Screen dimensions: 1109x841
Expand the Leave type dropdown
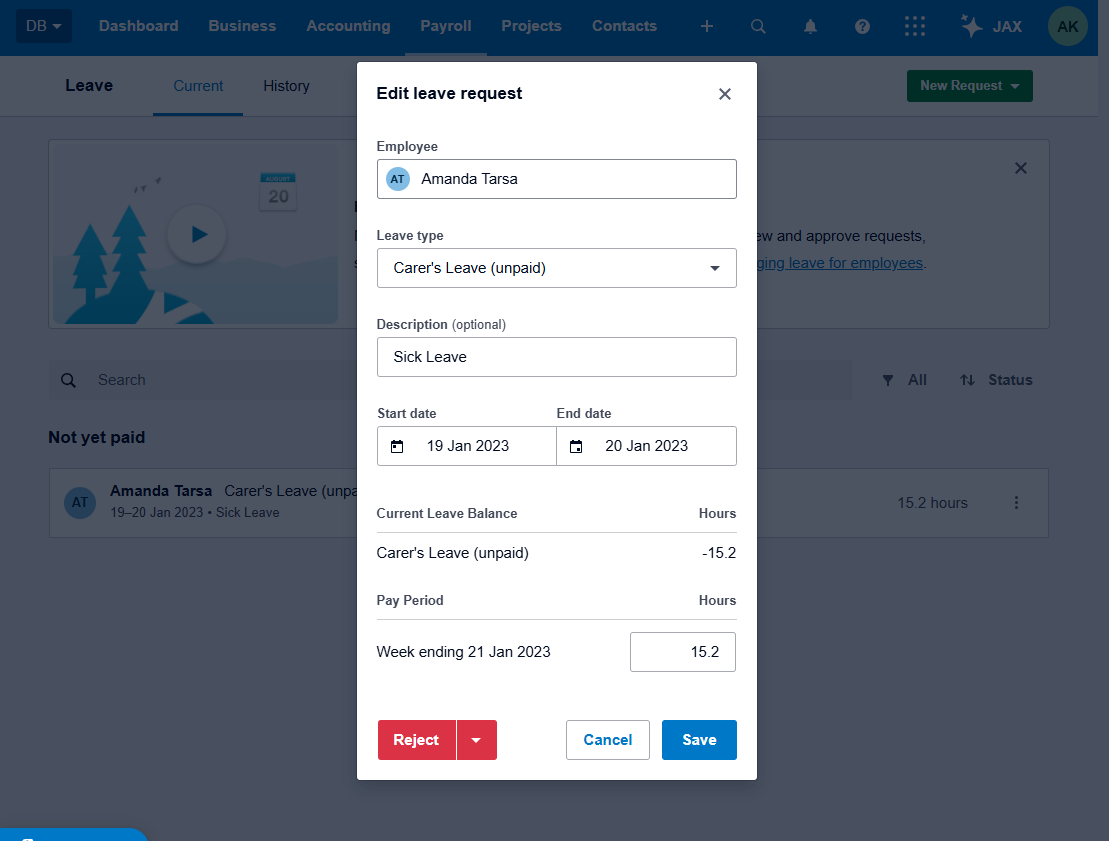tap(714, 269)
